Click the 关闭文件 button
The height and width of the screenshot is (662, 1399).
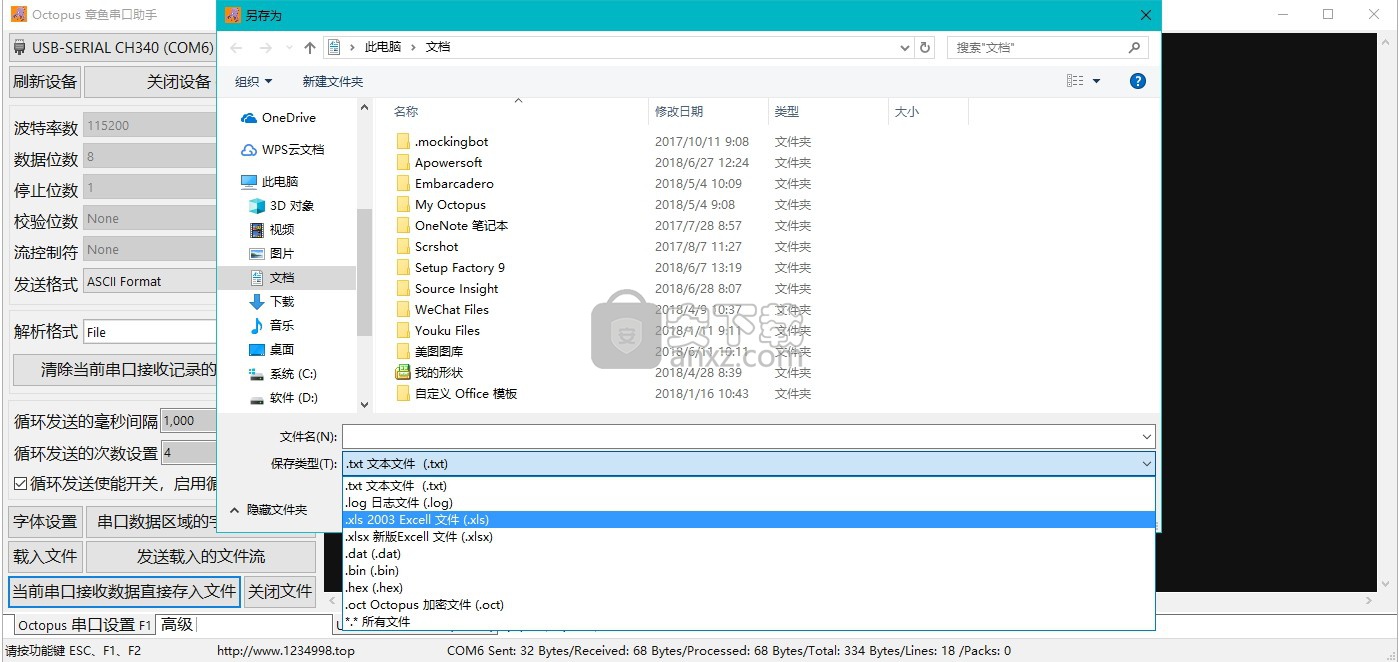[x=280, y=592]
